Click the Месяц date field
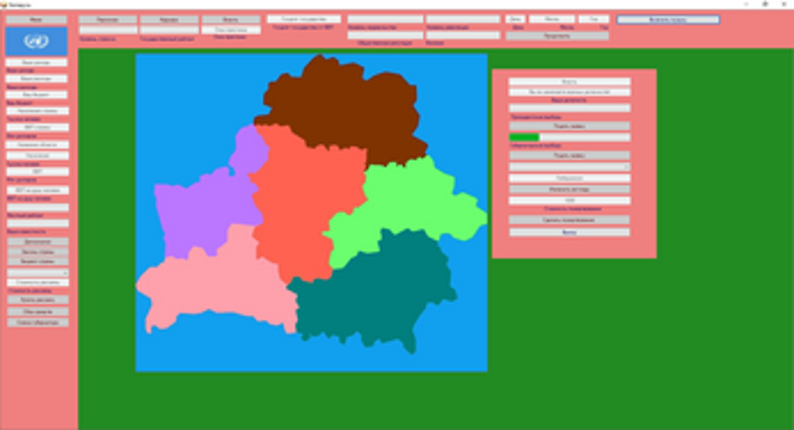 (x=552, y=19)
